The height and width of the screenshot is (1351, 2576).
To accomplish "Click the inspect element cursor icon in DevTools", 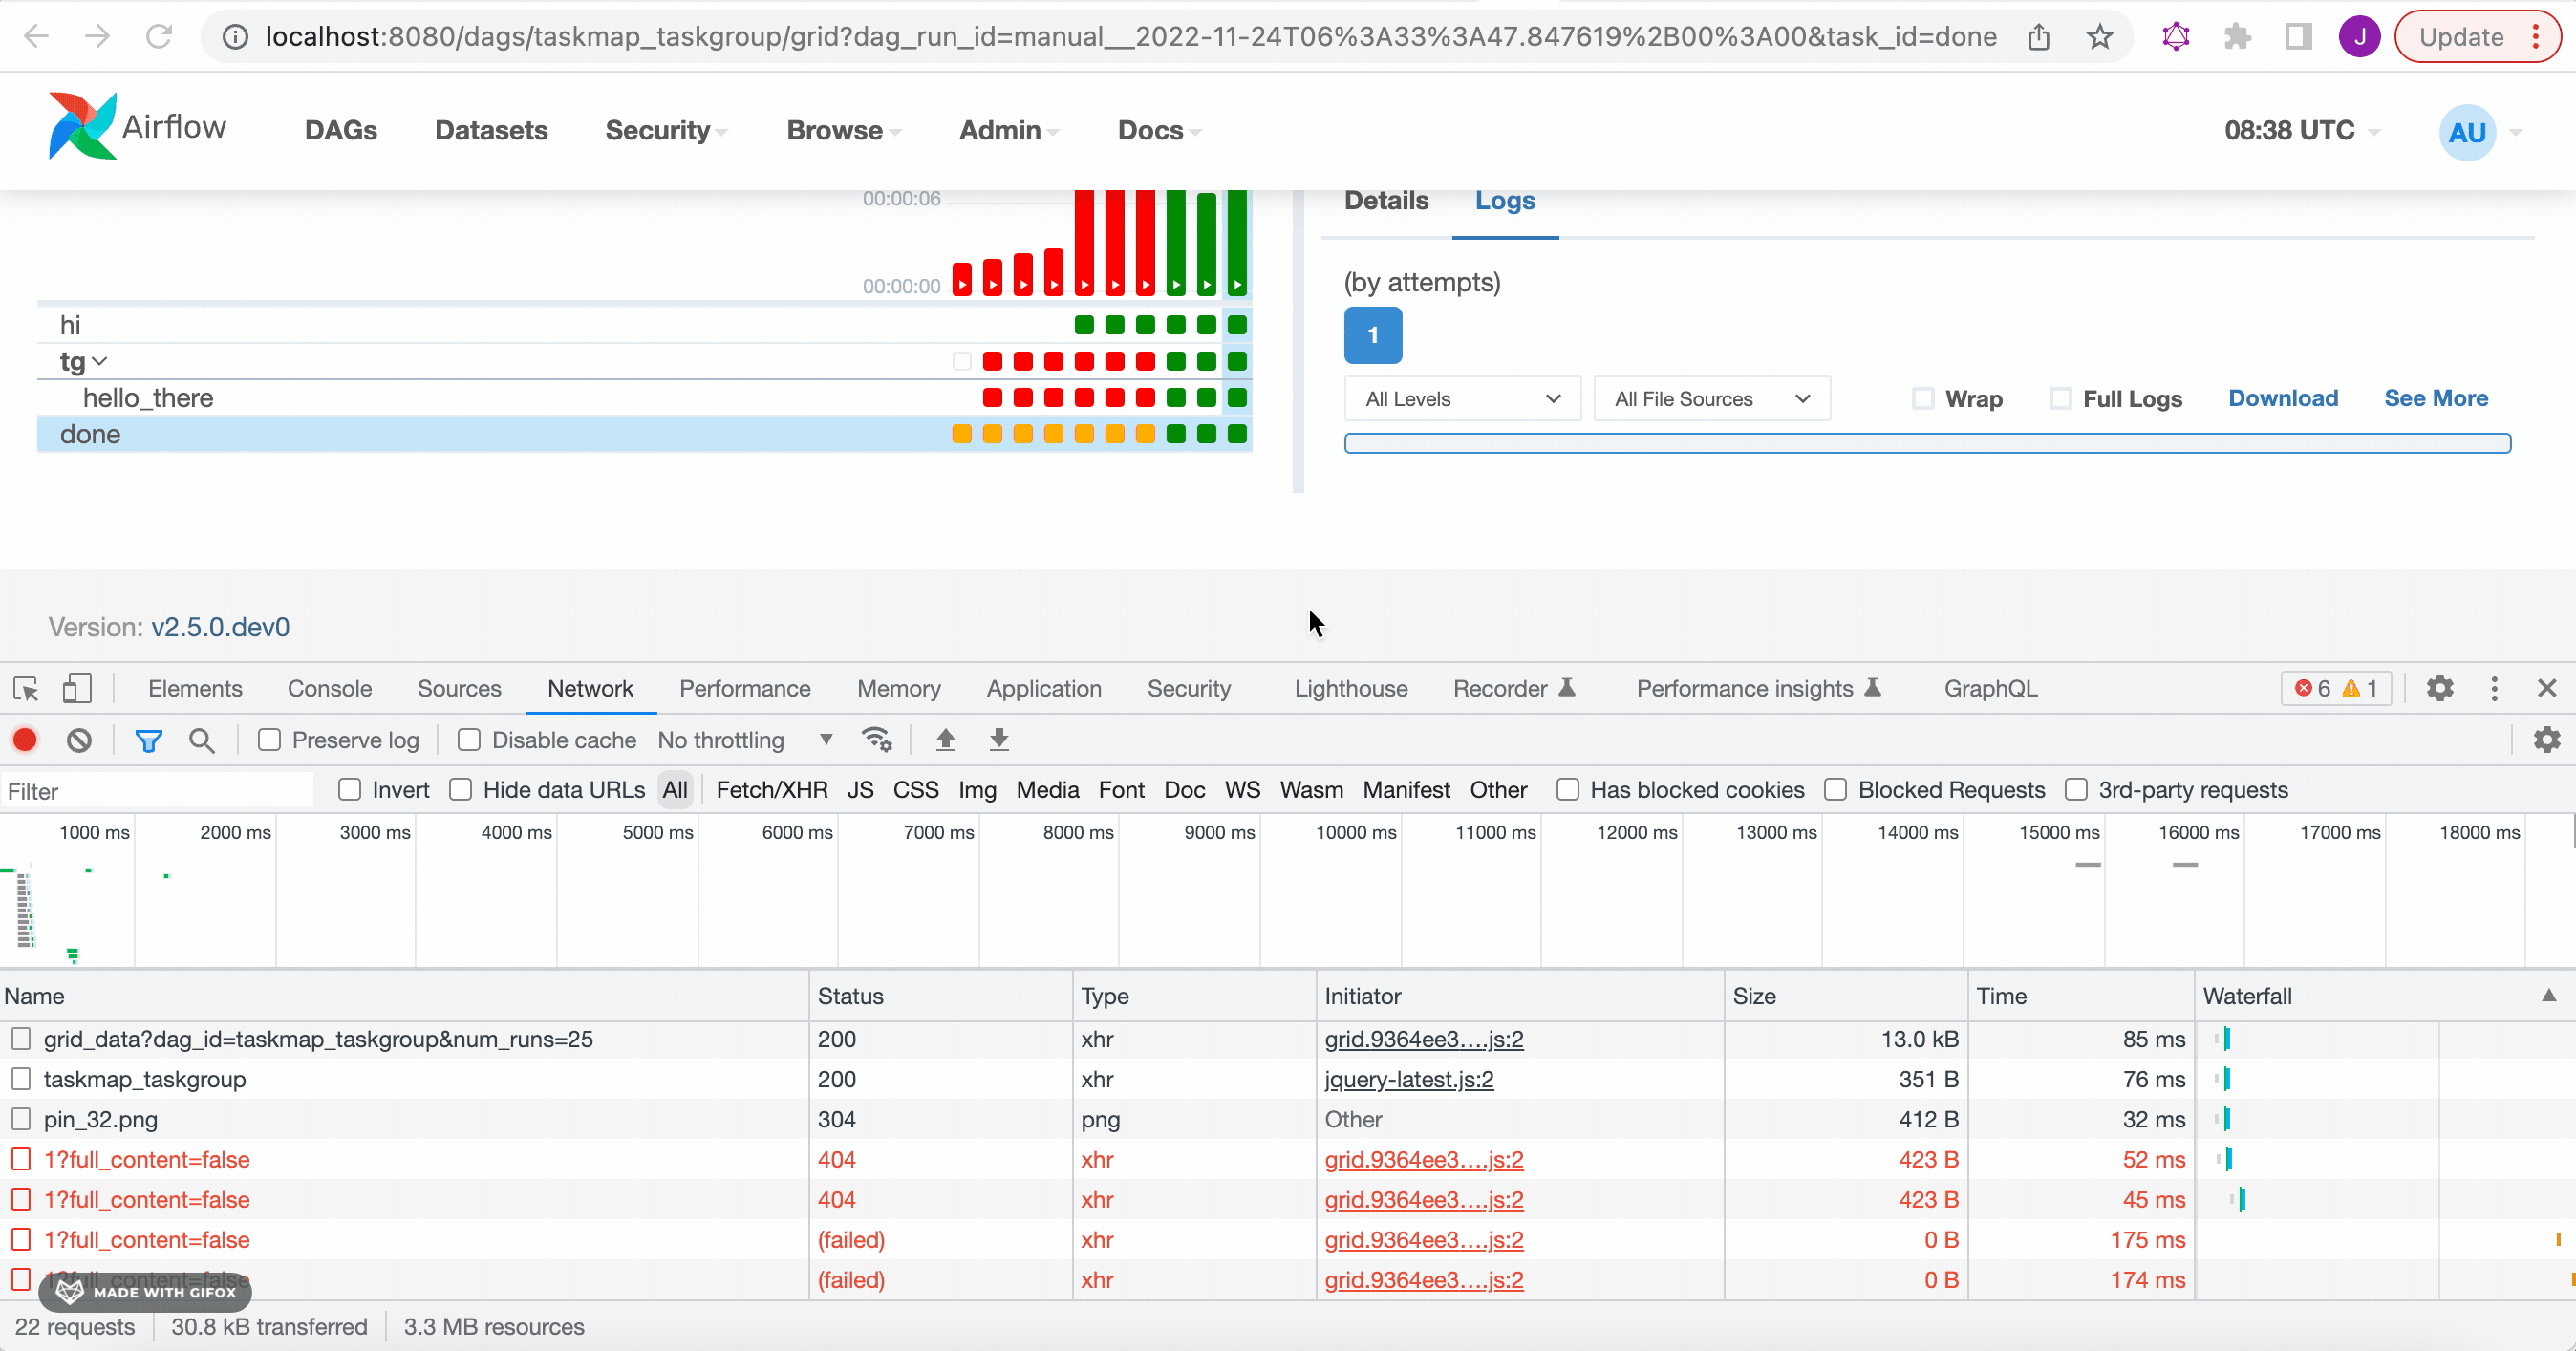I will 24,688.
